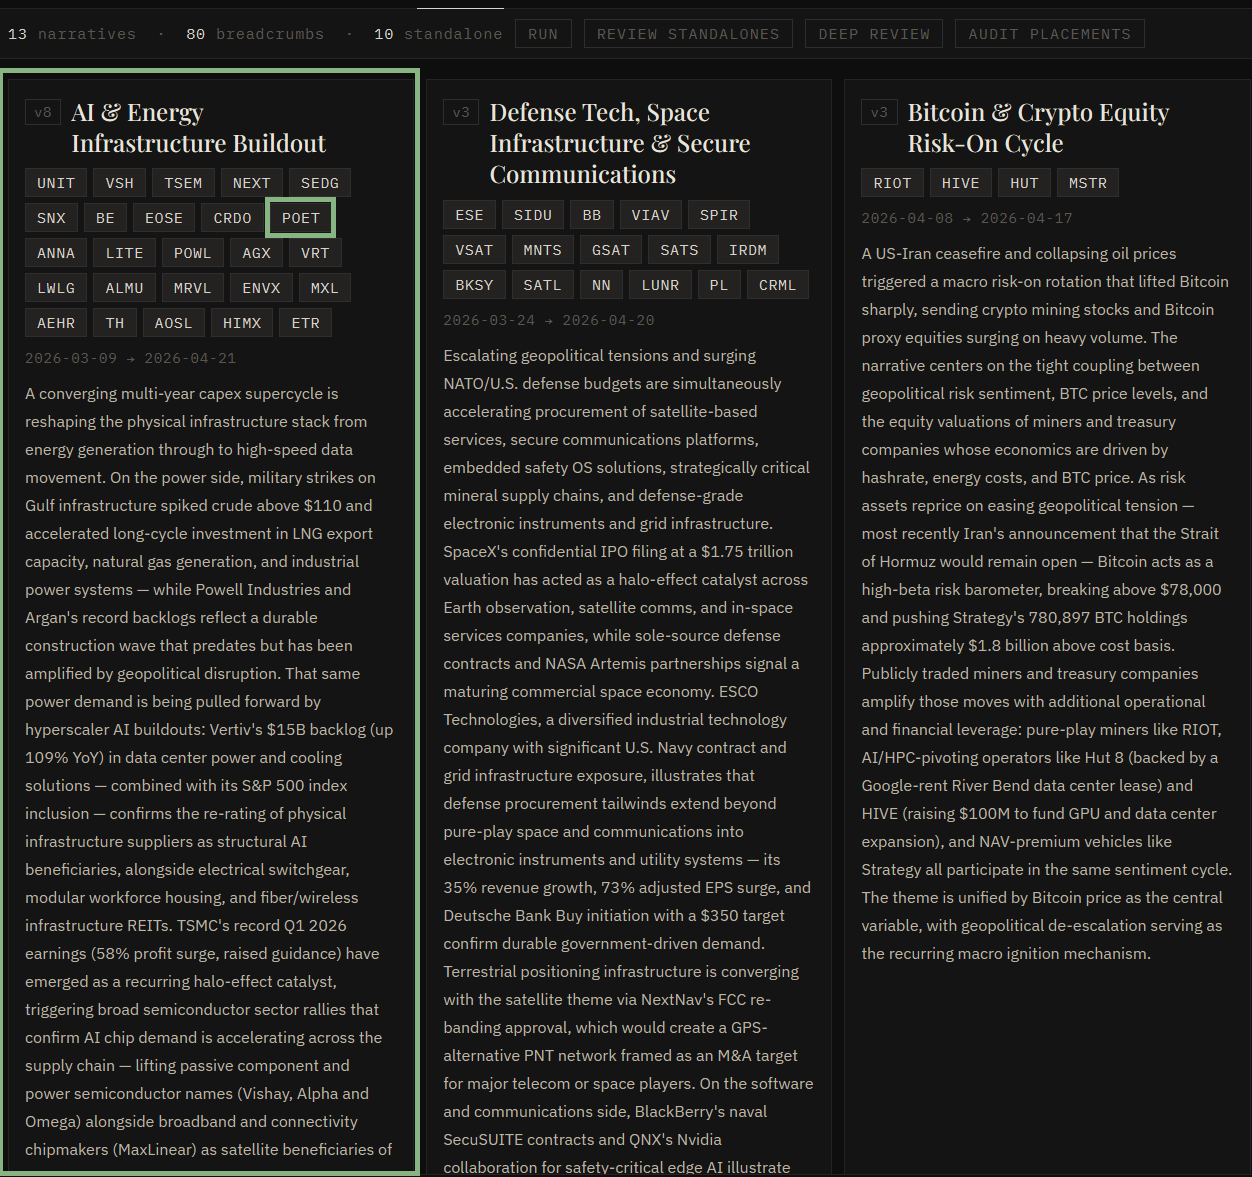
Task: Select the BE ticker tag
Action: click(x=105, y=218)
